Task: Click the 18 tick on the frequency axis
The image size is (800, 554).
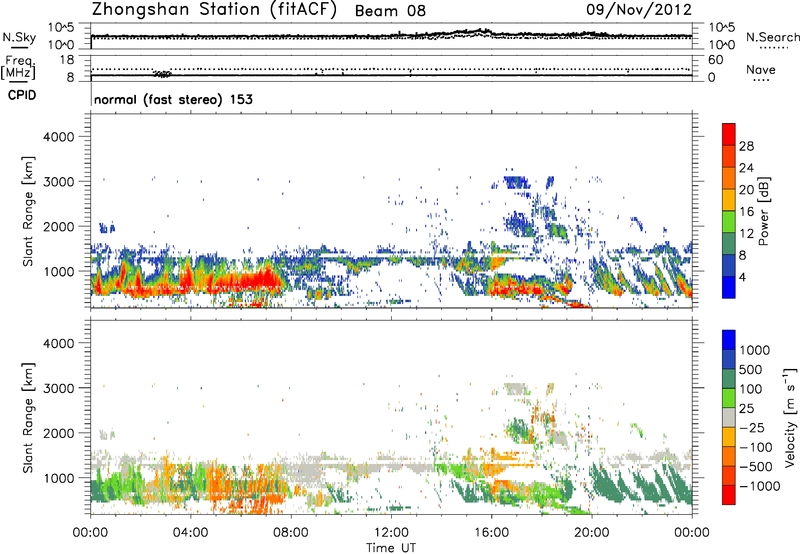Action: 67,60
